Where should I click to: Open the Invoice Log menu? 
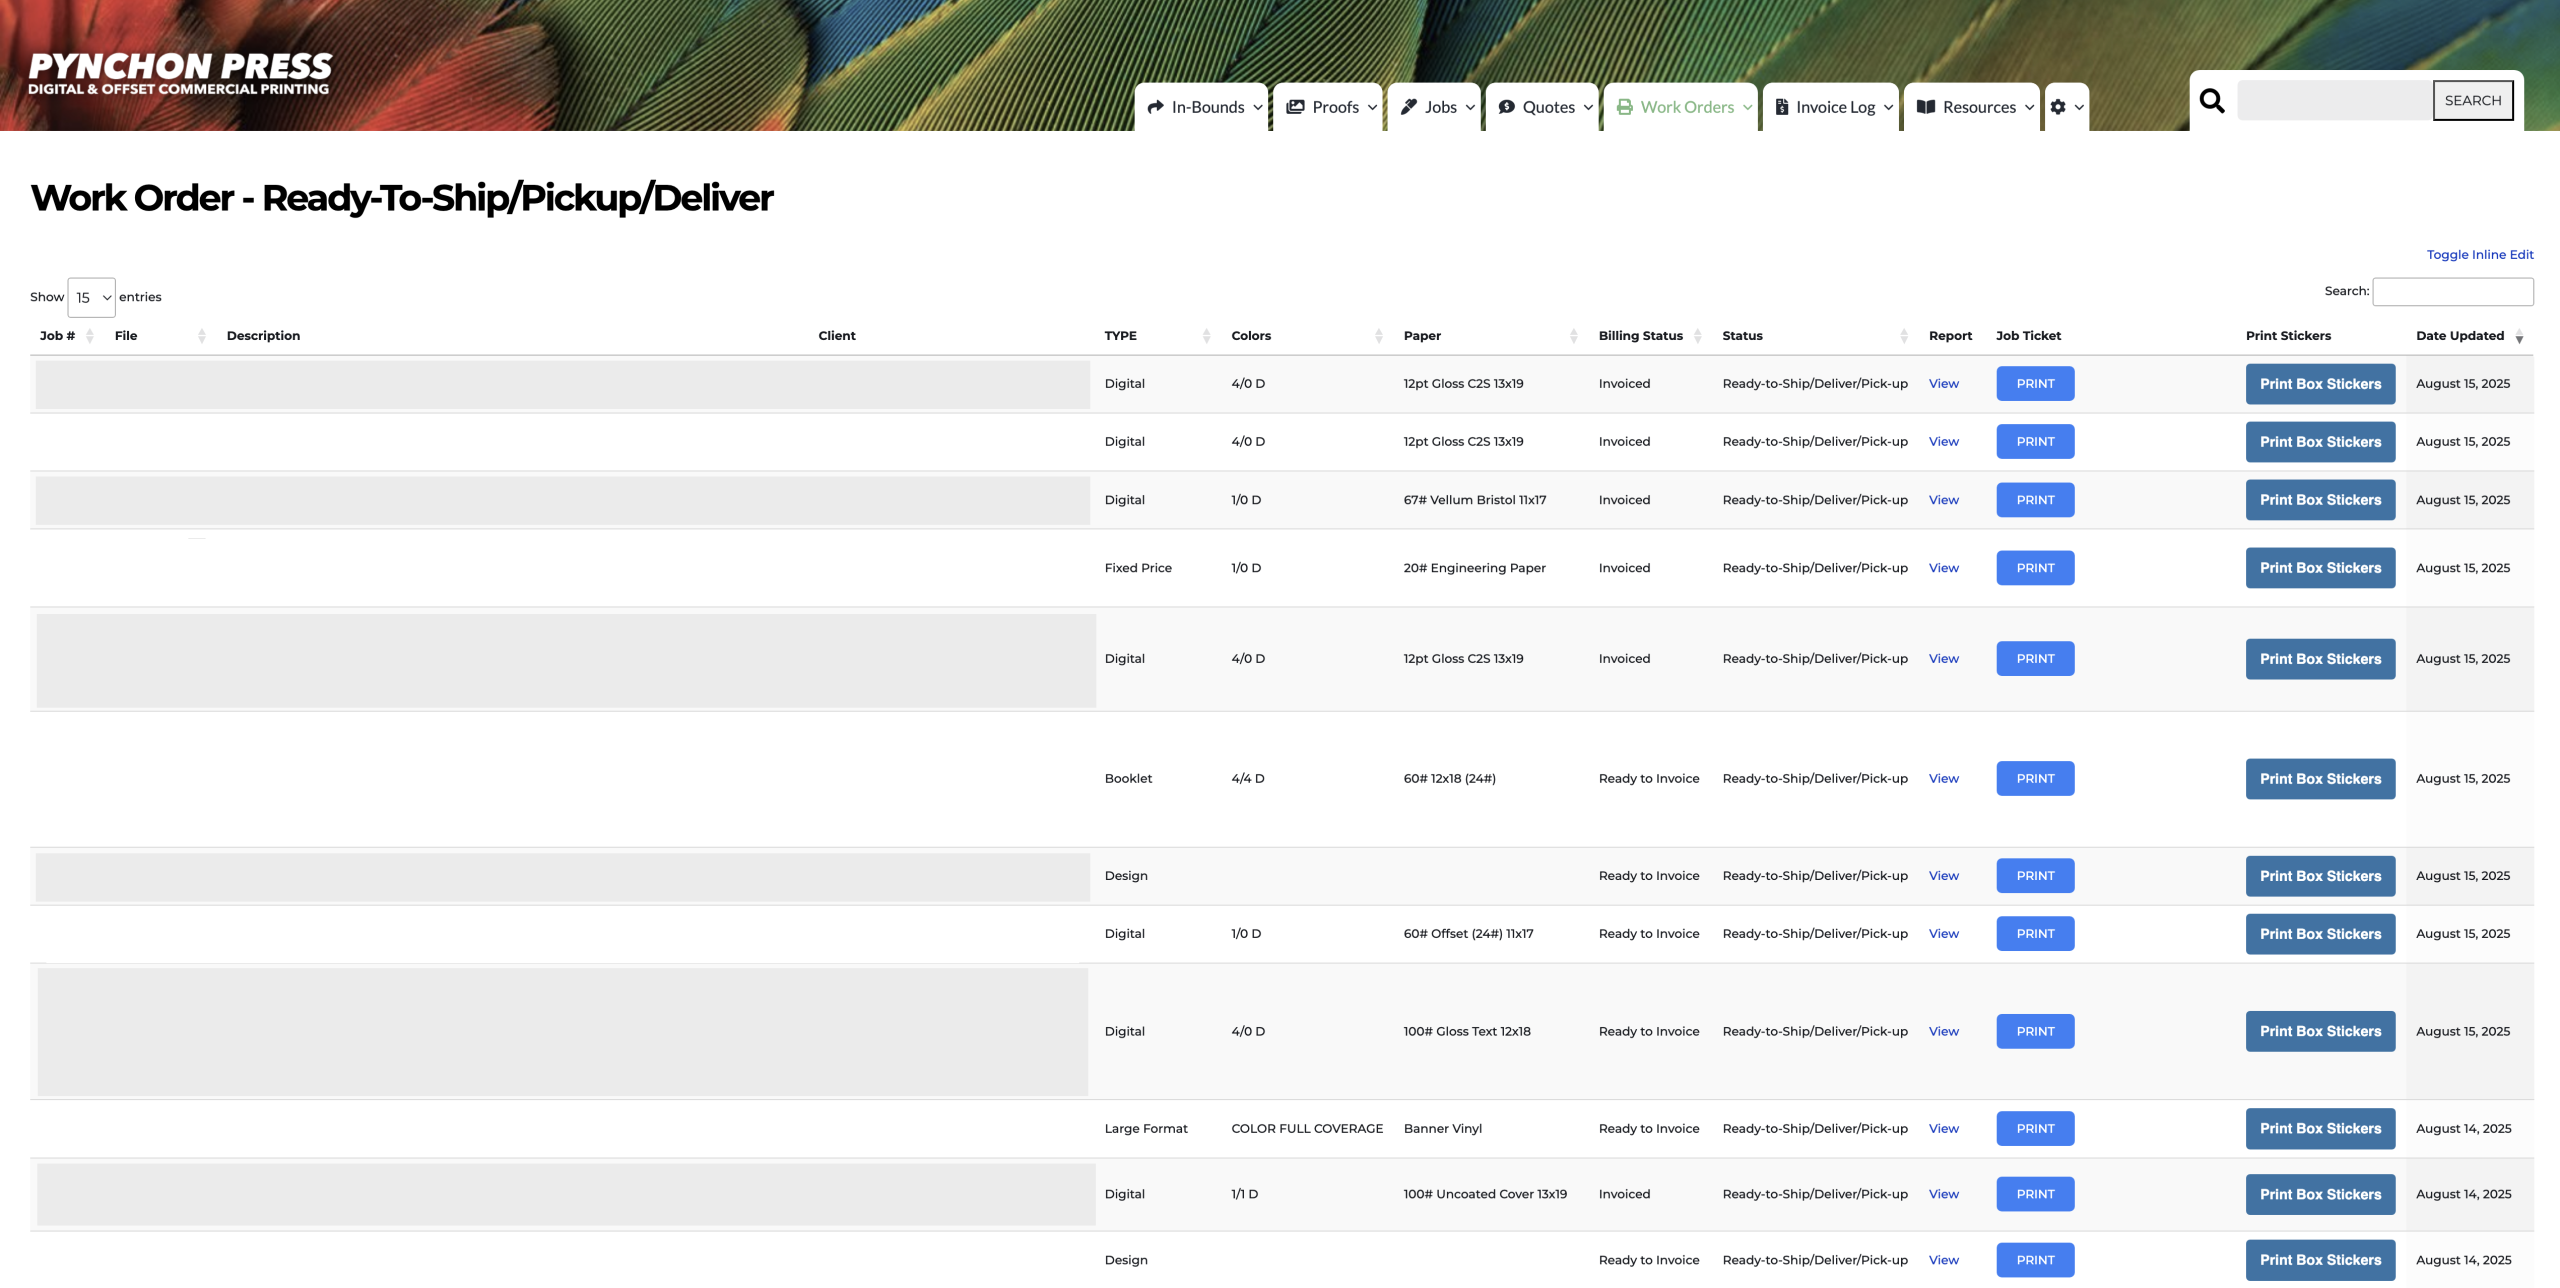coord(1831,107)
